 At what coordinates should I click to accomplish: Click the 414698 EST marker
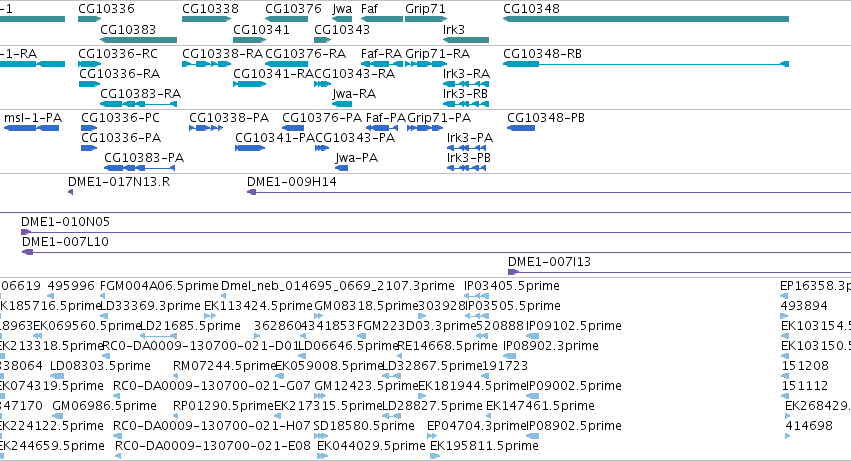[x=788, y=437]
